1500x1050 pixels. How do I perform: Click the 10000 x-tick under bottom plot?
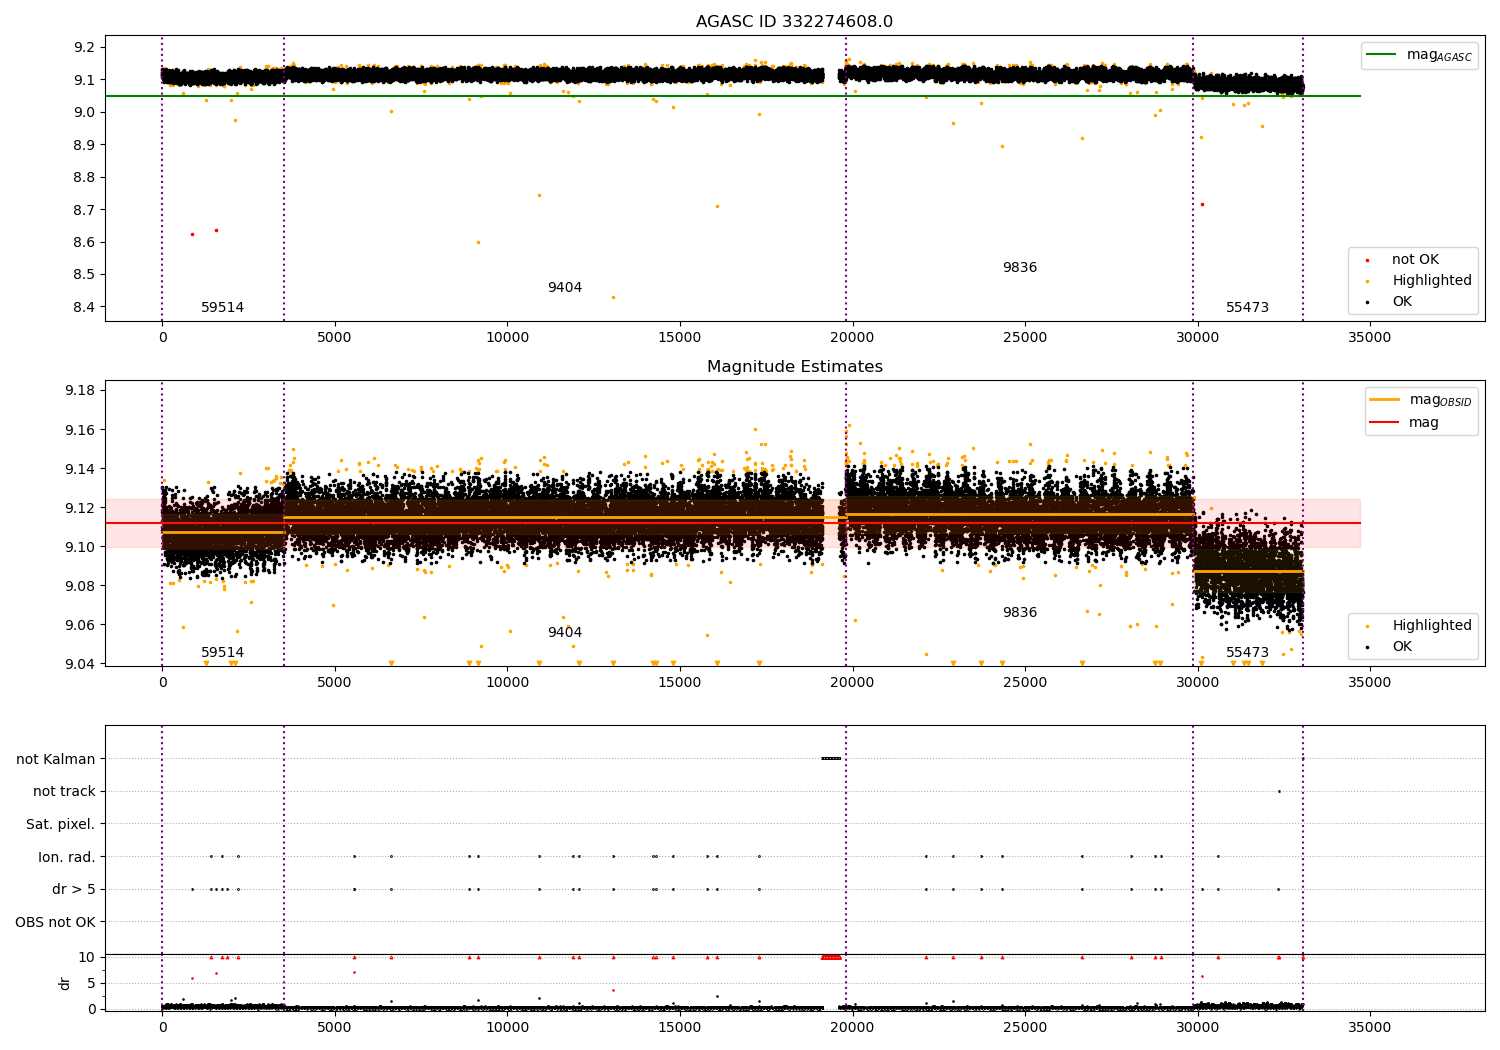[507, 1027]
